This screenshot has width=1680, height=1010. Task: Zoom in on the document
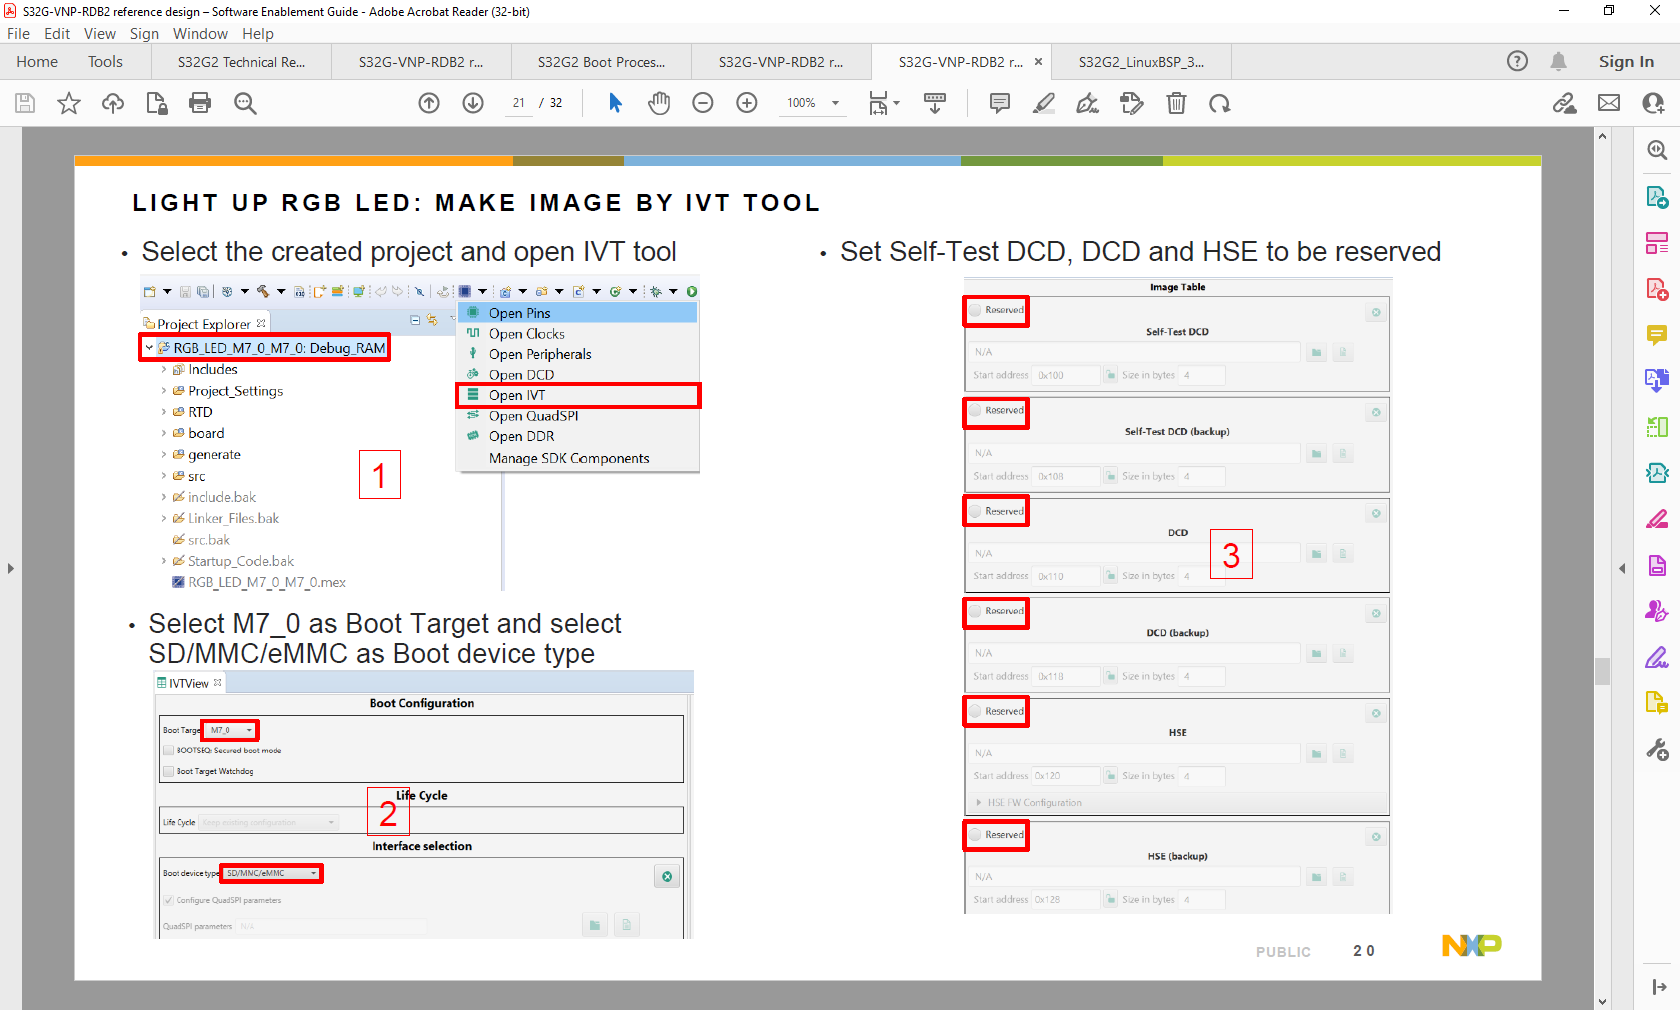coord(746,103)
